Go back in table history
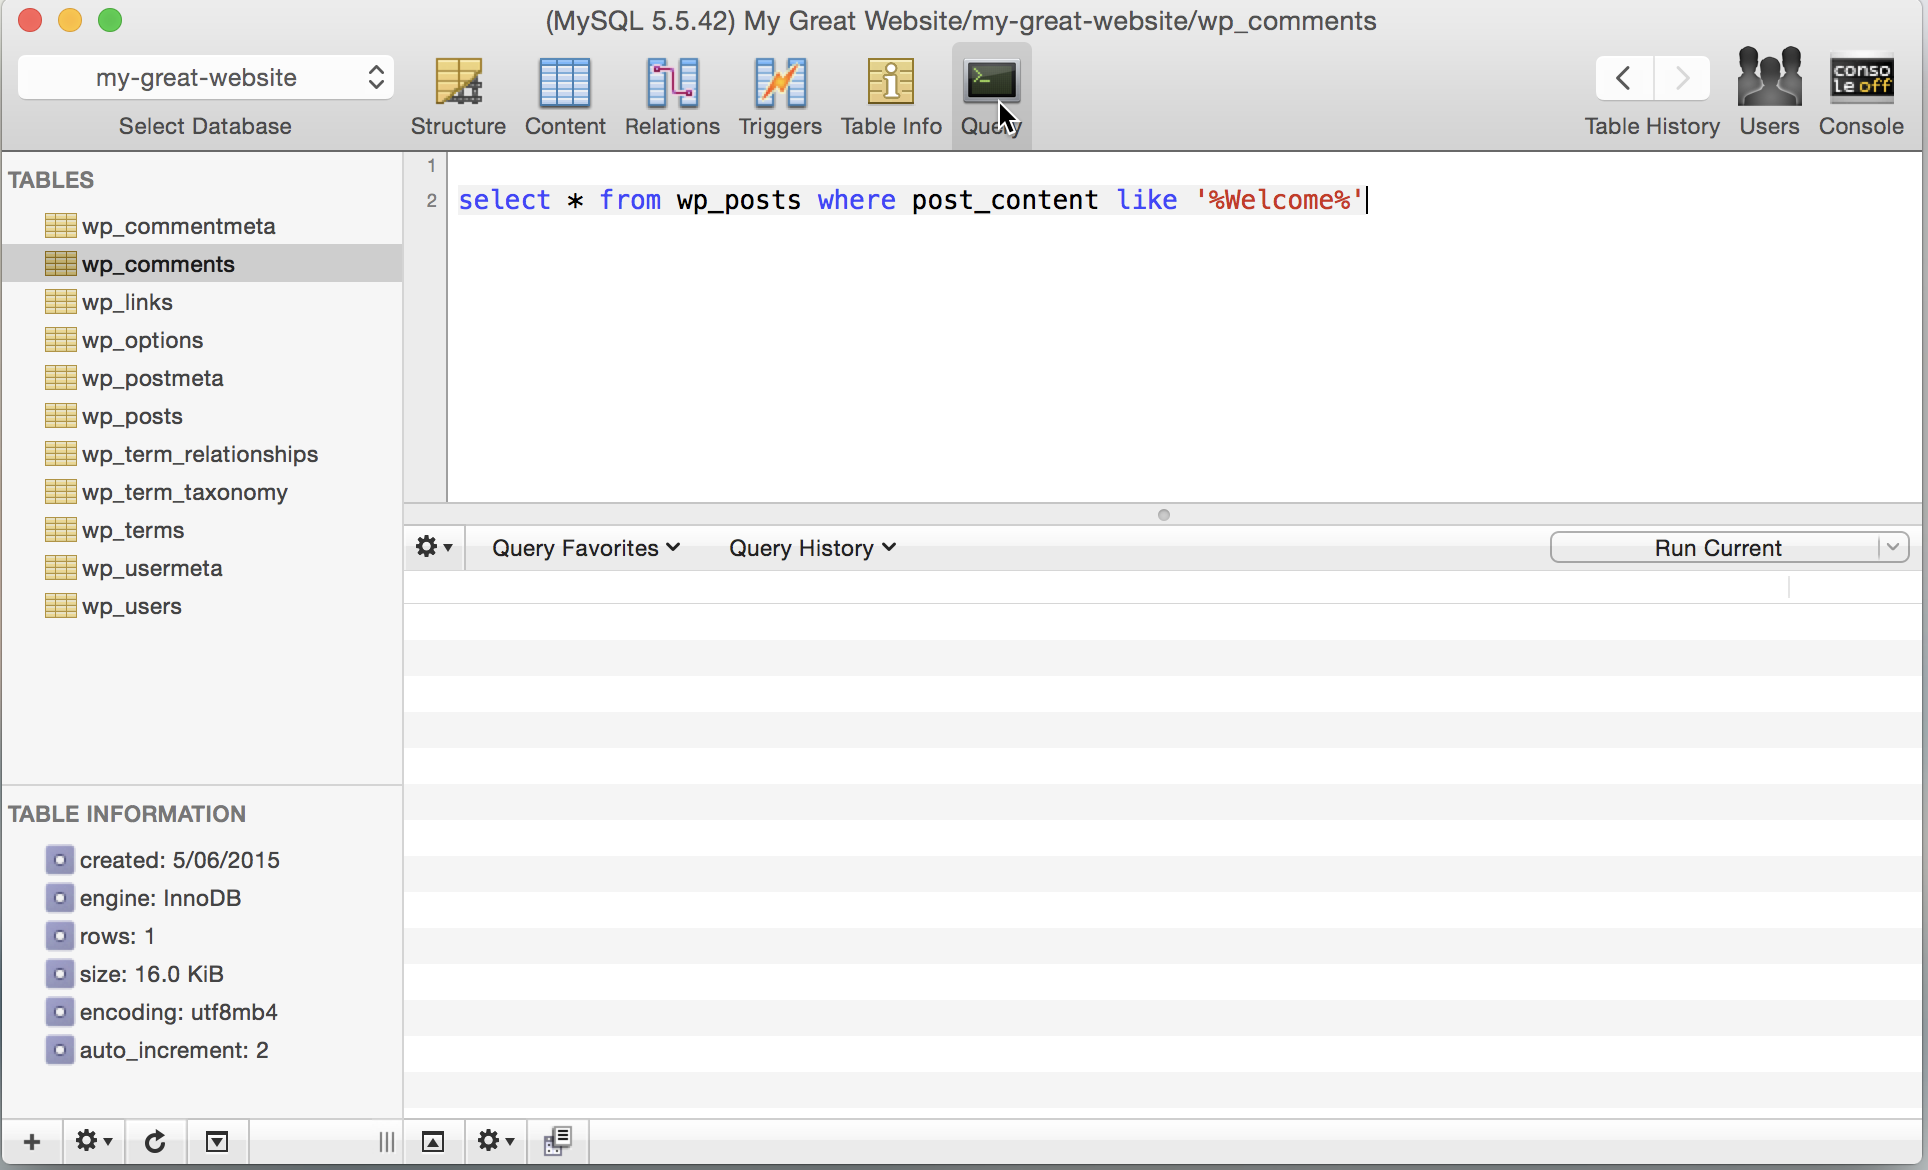 click(1624, 78)
